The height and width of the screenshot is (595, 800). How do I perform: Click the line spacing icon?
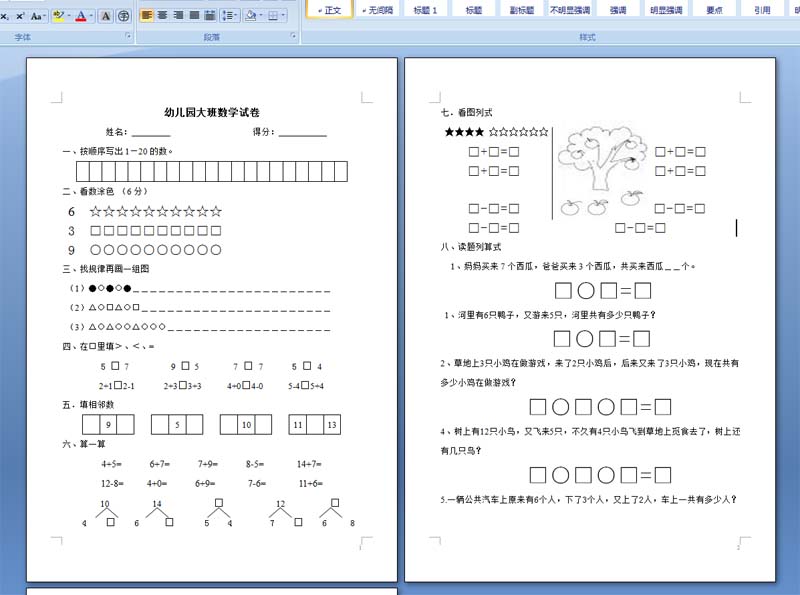(227, 15)
